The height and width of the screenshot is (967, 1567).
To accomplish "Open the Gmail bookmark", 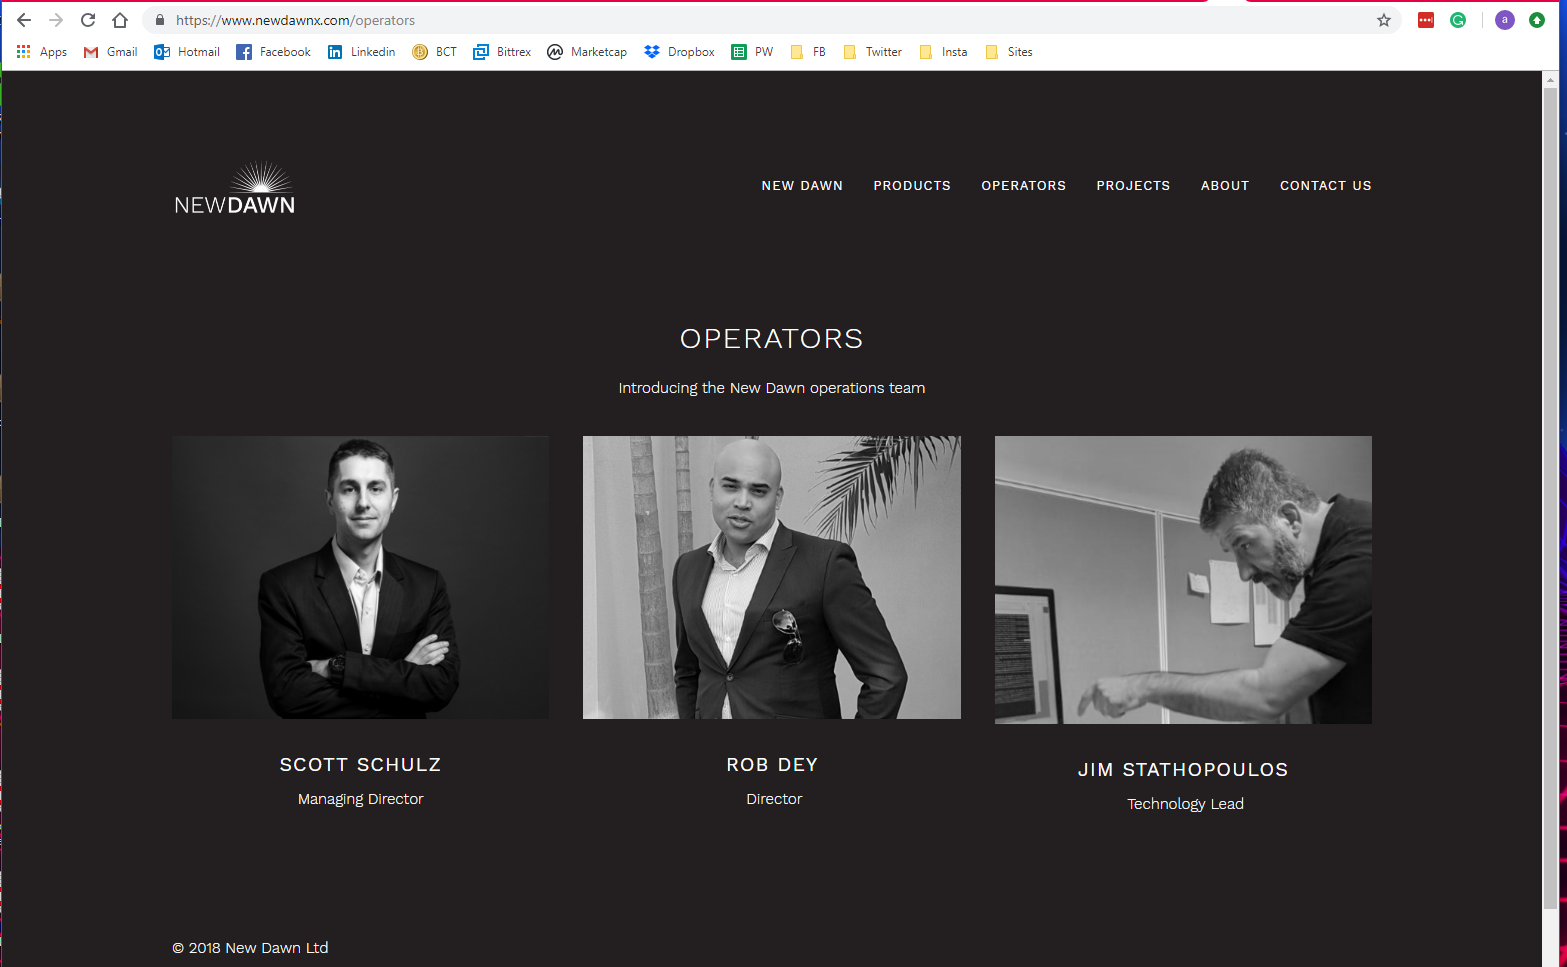I will point(110,52).
